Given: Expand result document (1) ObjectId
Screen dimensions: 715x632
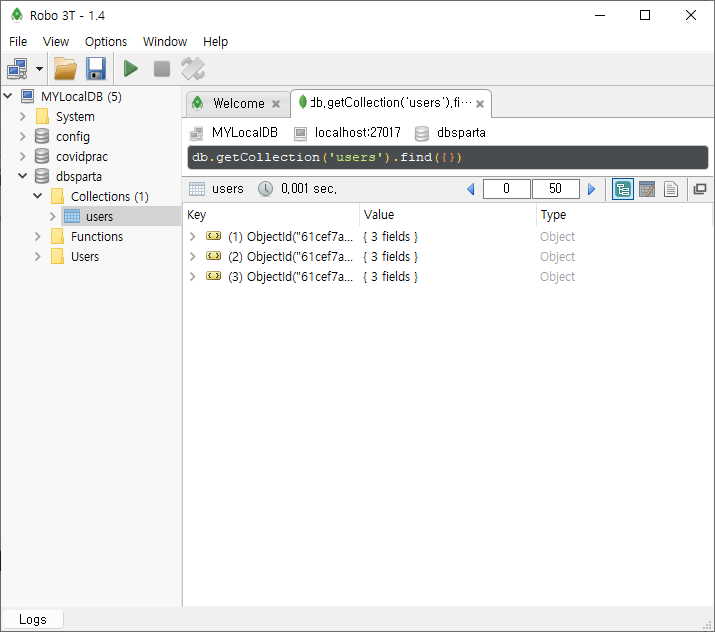Looking at the screenshot, I should click(x=192, y=236).
